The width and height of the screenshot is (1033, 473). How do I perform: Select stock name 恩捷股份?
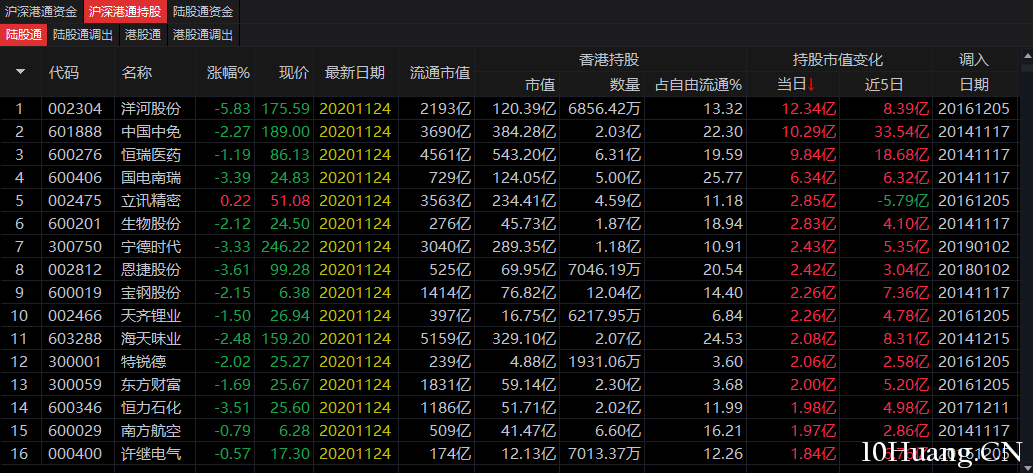tap(151, 269)
